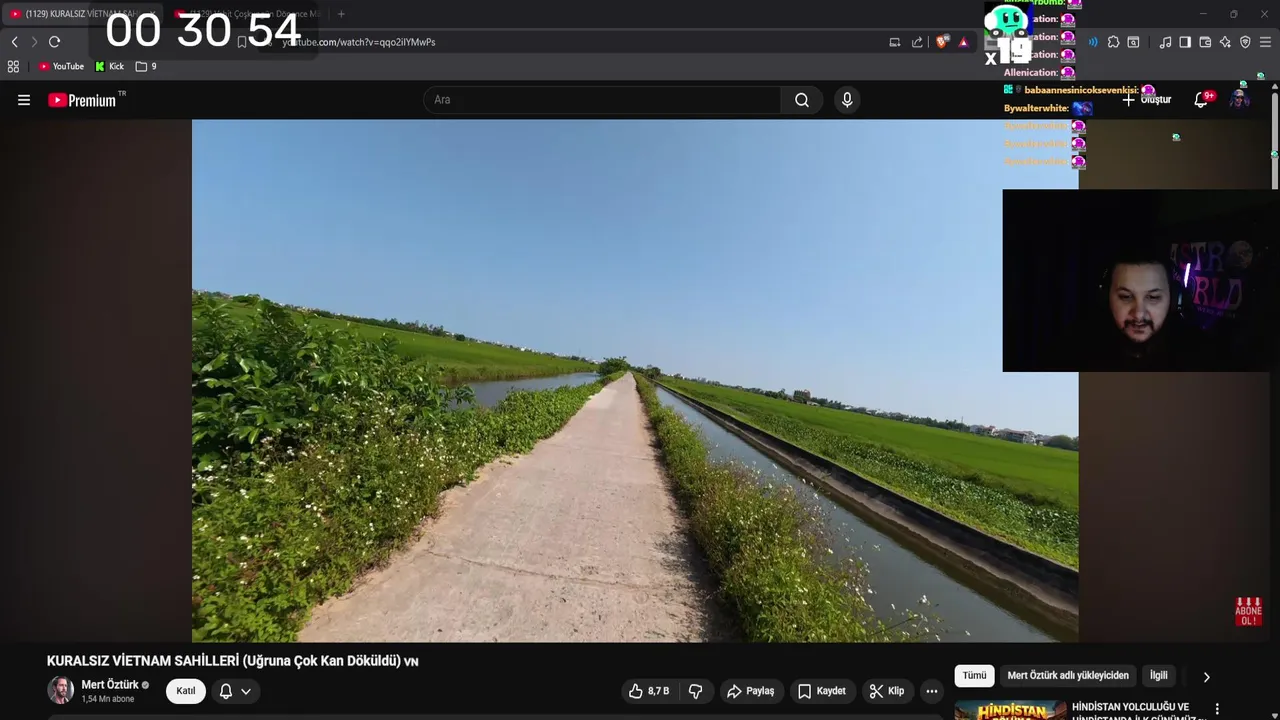Switch to the second YouTube browser tab
The height and width of the screenshot is (720, 1280).
247,14
